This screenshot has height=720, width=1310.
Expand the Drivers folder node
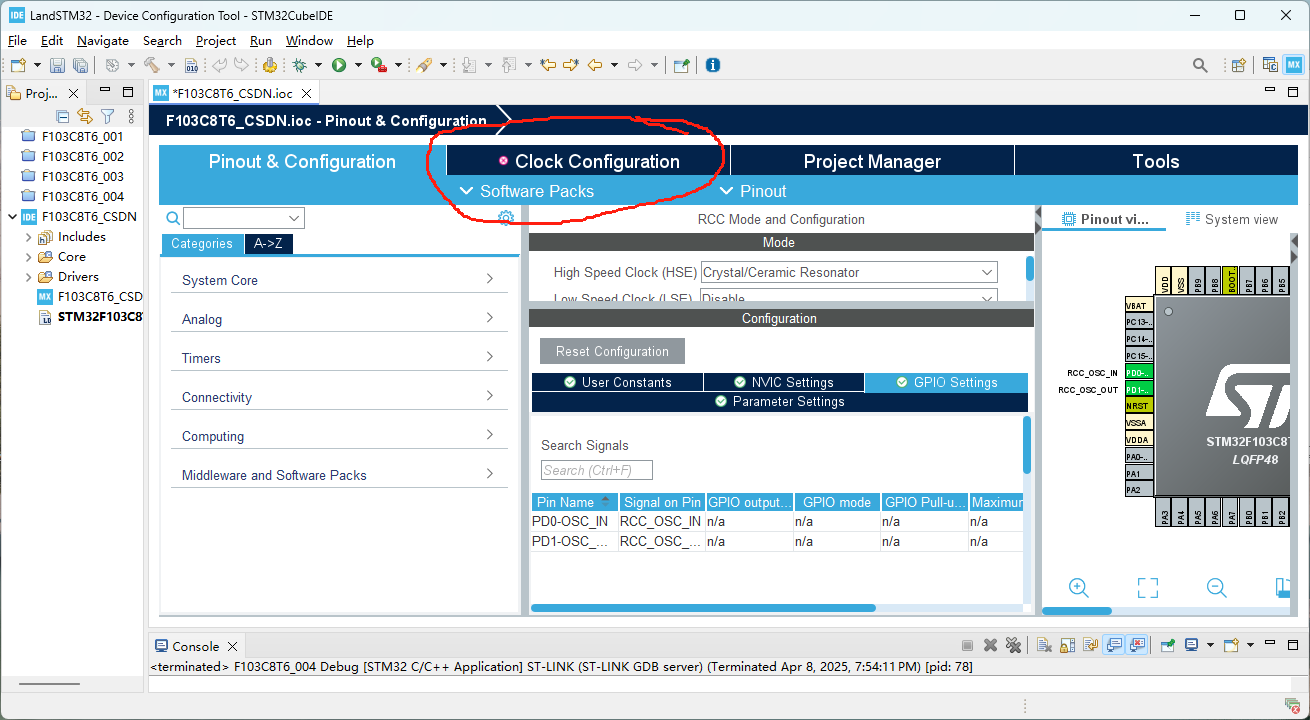[28, 277]
